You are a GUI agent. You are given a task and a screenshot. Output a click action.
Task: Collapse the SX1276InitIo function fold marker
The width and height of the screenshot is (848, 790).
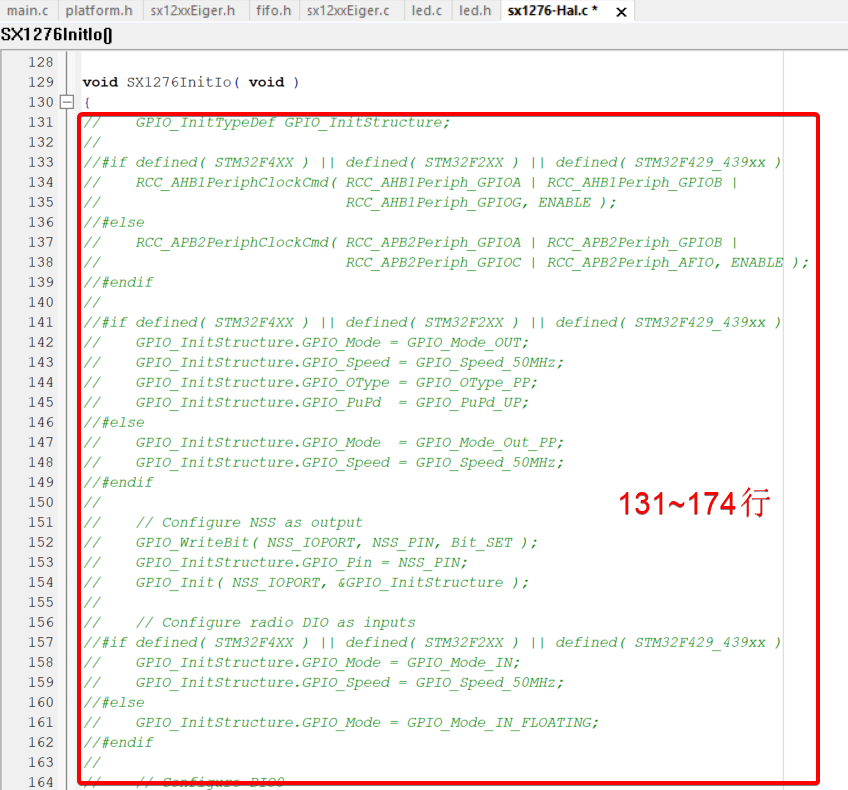click(x=67, y=102)
